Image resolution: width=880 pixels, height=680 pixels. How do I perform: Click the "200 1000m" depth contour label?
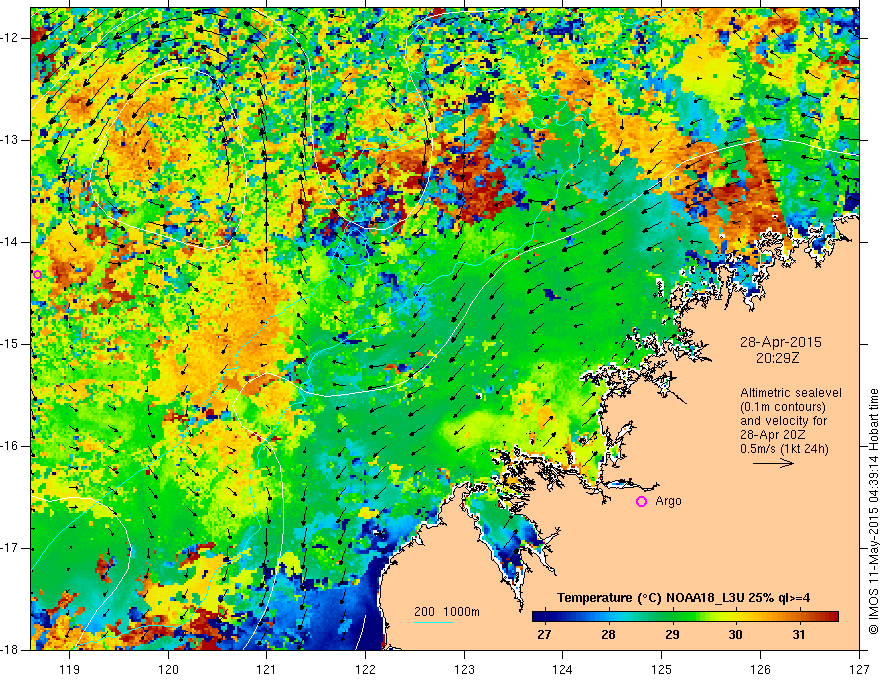(447, 612)
